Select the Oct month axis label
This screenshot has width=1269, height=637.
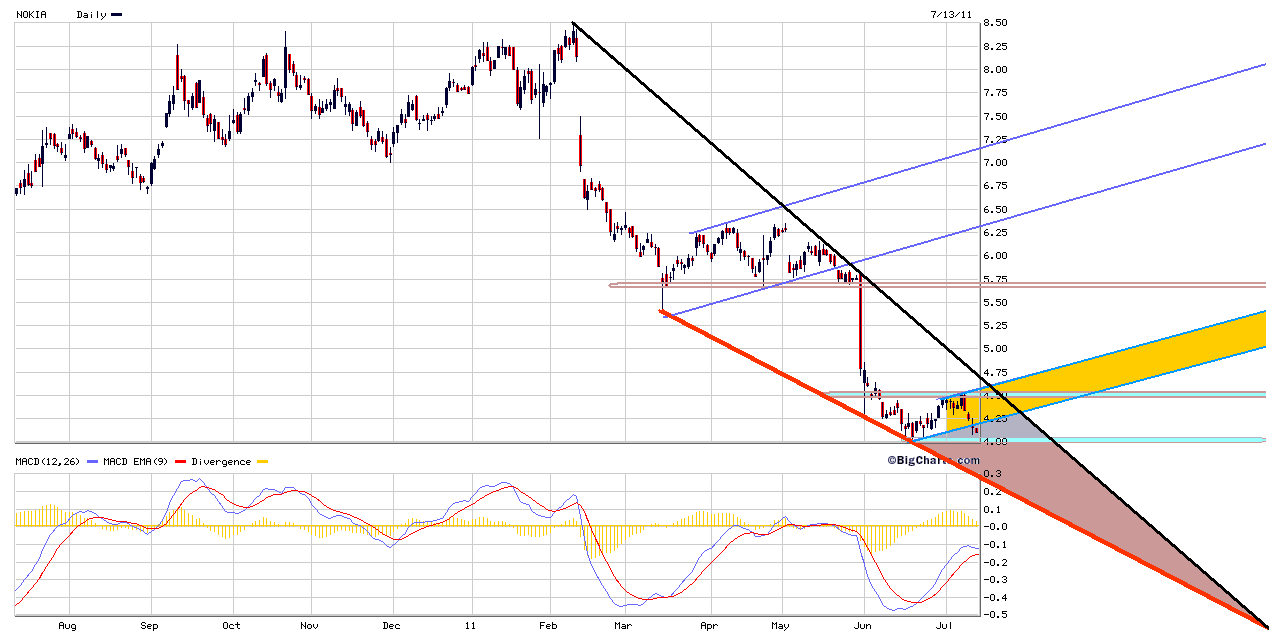(x=231, y=626)
